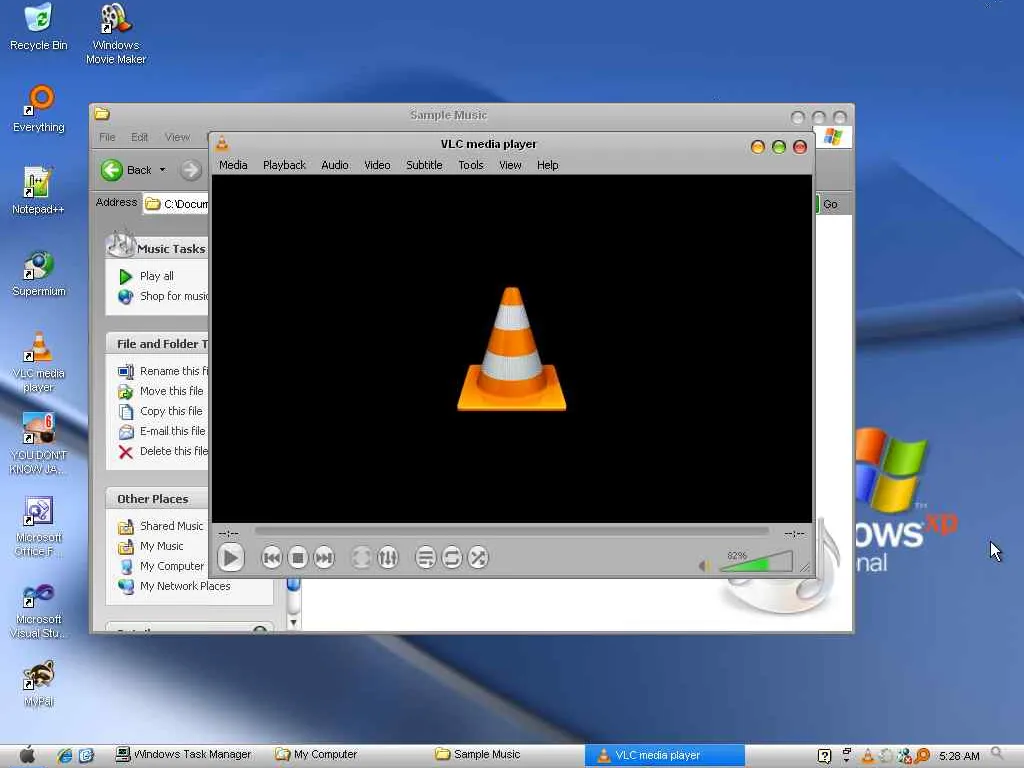
Task: Click the question mark help tray icon
Action: click(x=825, y=756)
